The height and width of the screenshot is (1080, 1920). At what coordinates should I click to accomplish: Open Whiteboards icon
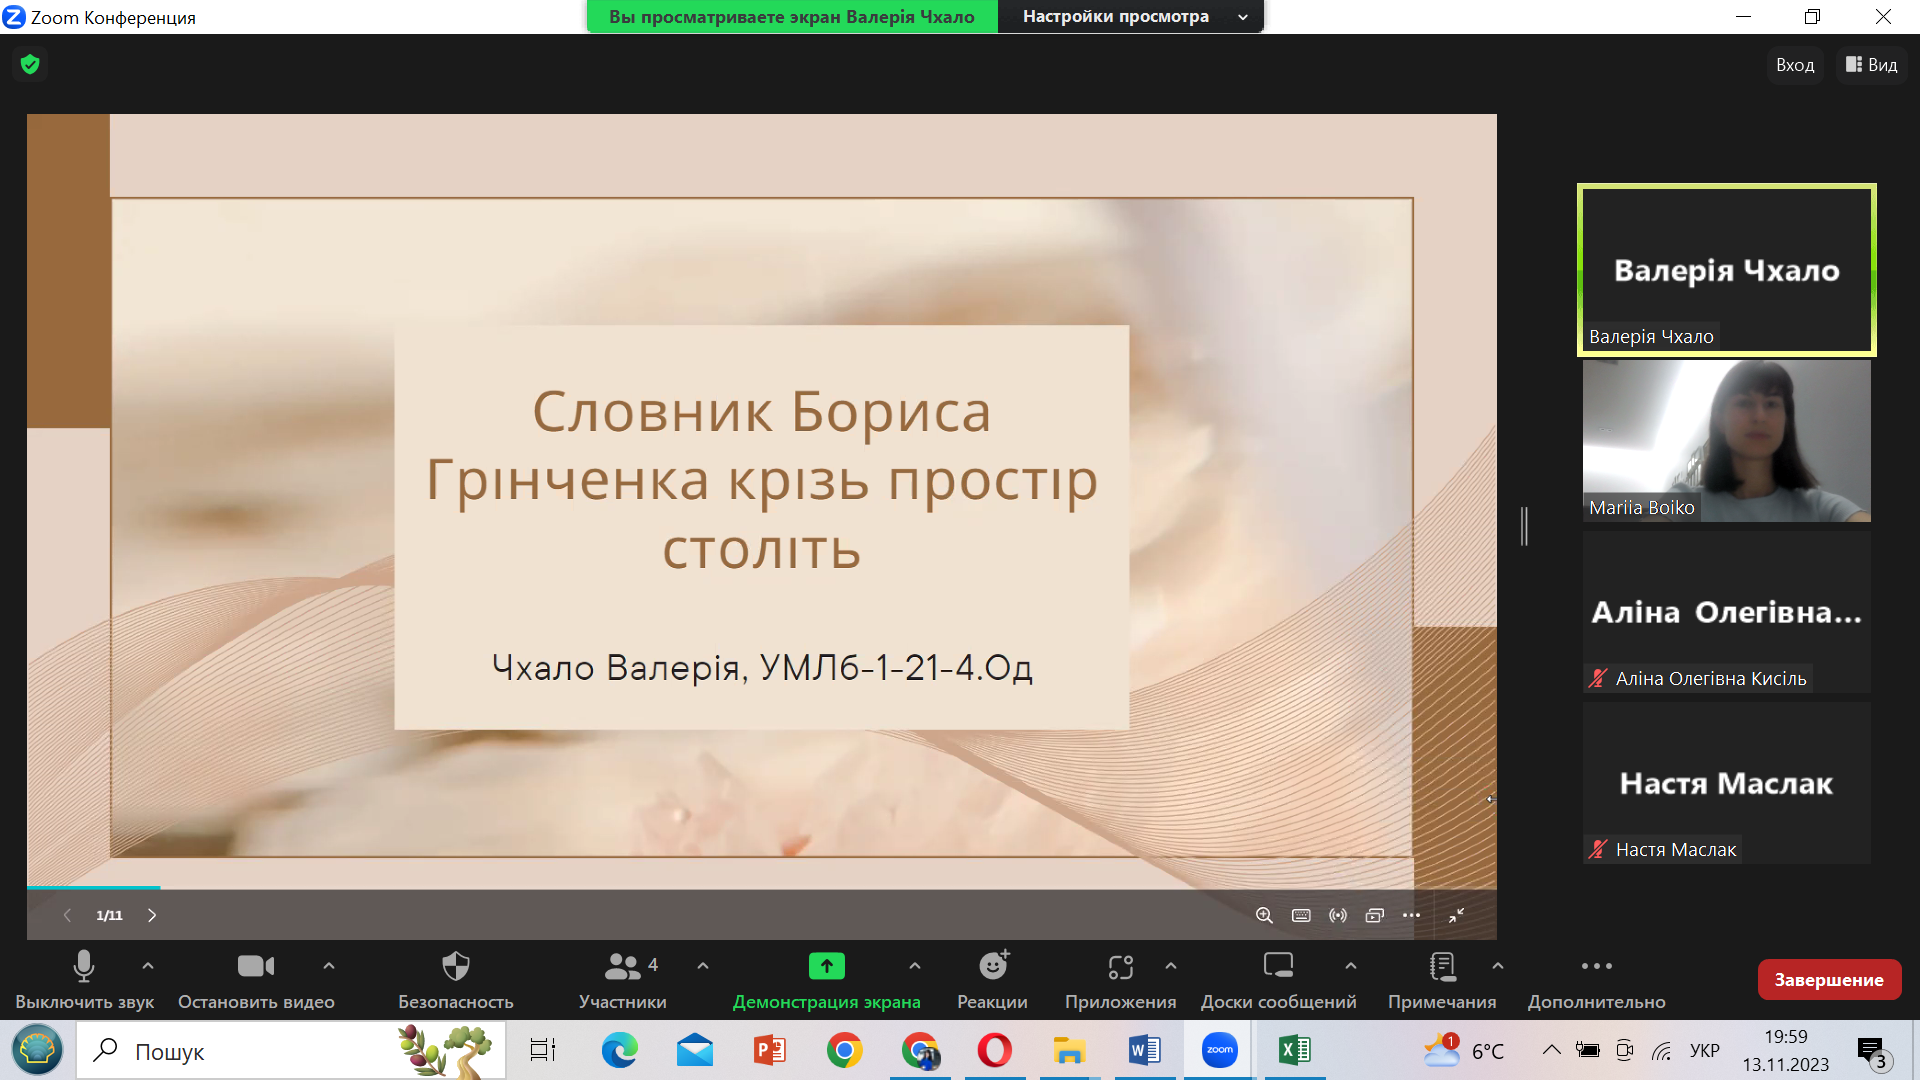pyautogui.click(x=1278, y=966)
